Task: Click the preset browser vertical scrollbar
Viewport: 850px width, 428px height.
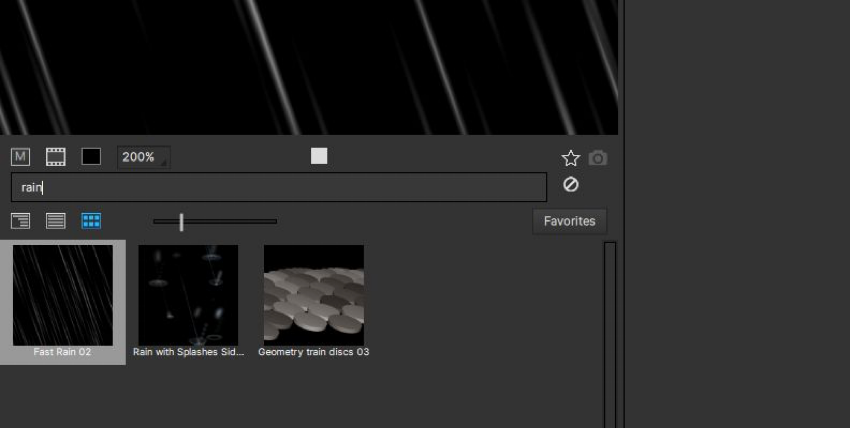Action: click(610, 335)
